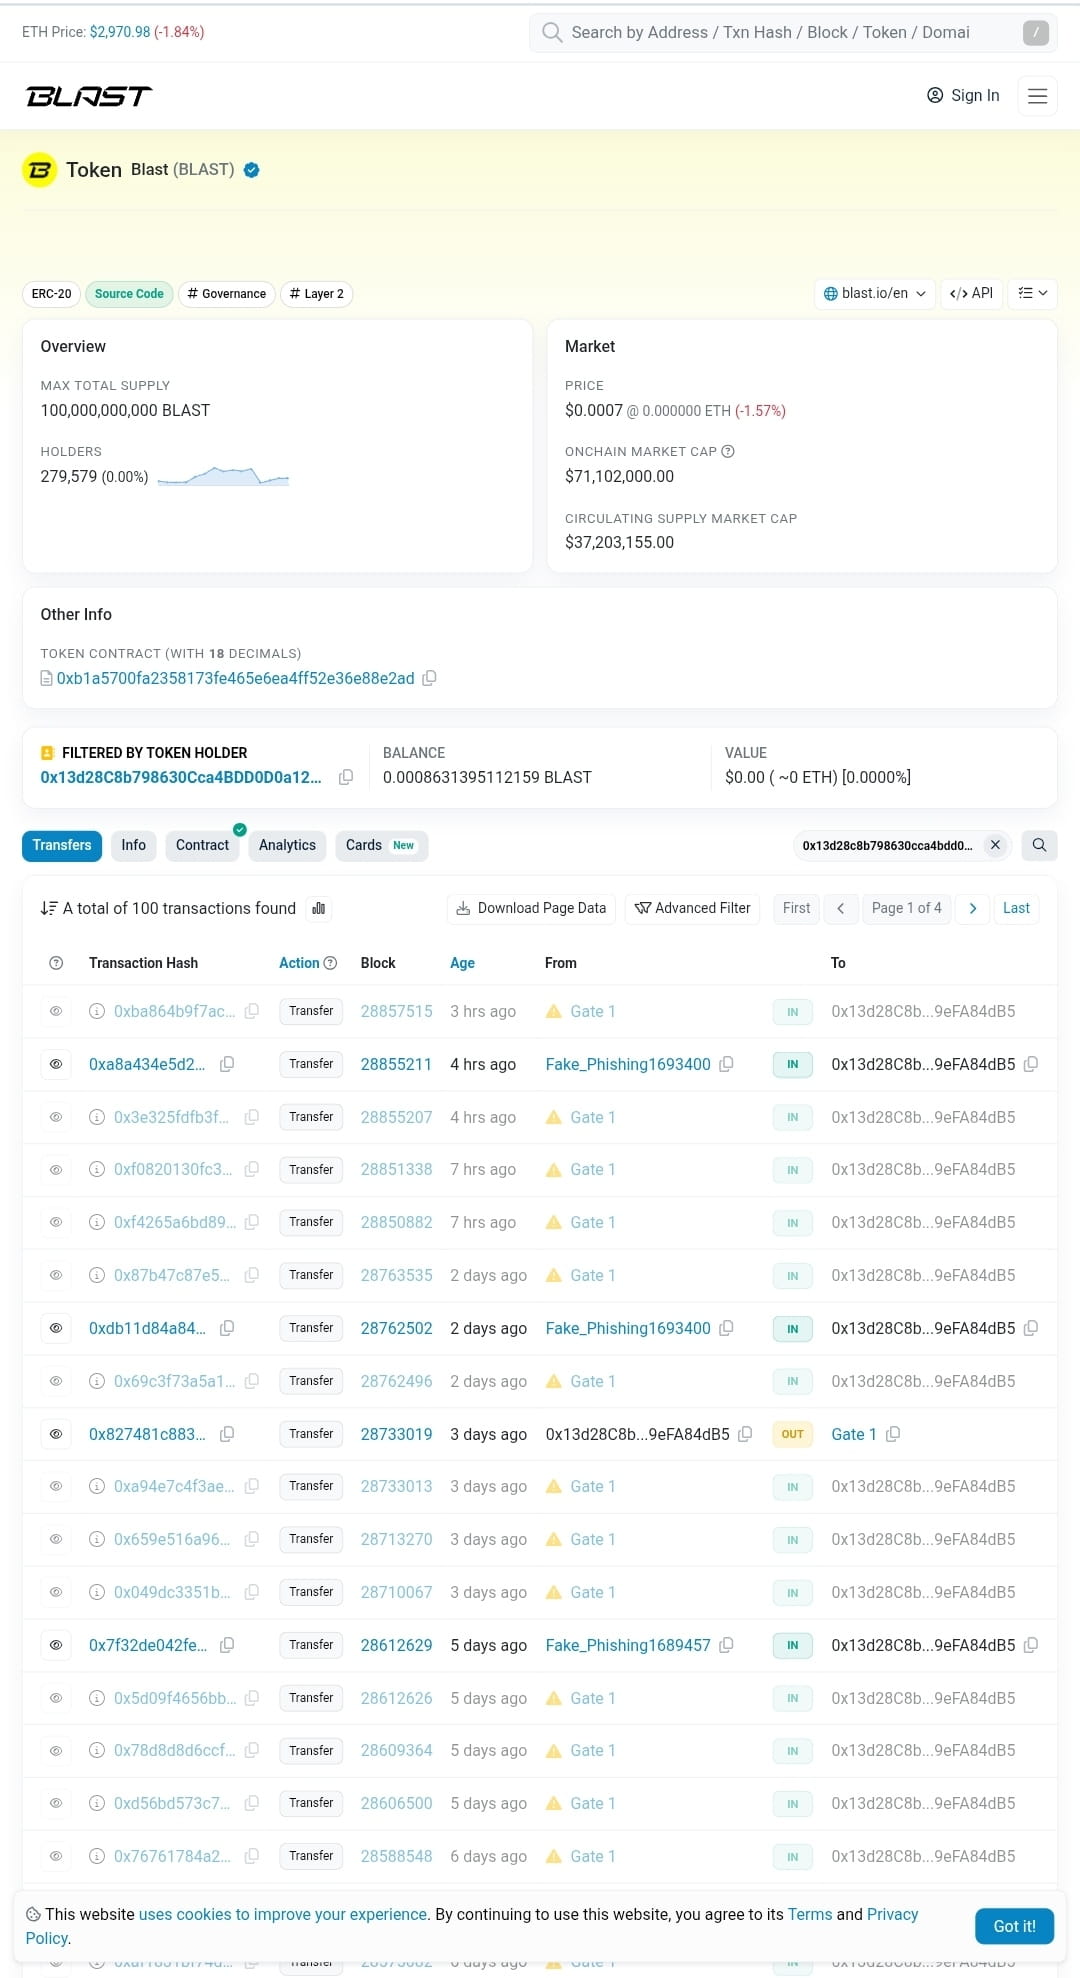The height and width of the screenshot is (1978, 1080).
Task: Clear the 0x13d28c8b address filter
Action: point(995,845)
